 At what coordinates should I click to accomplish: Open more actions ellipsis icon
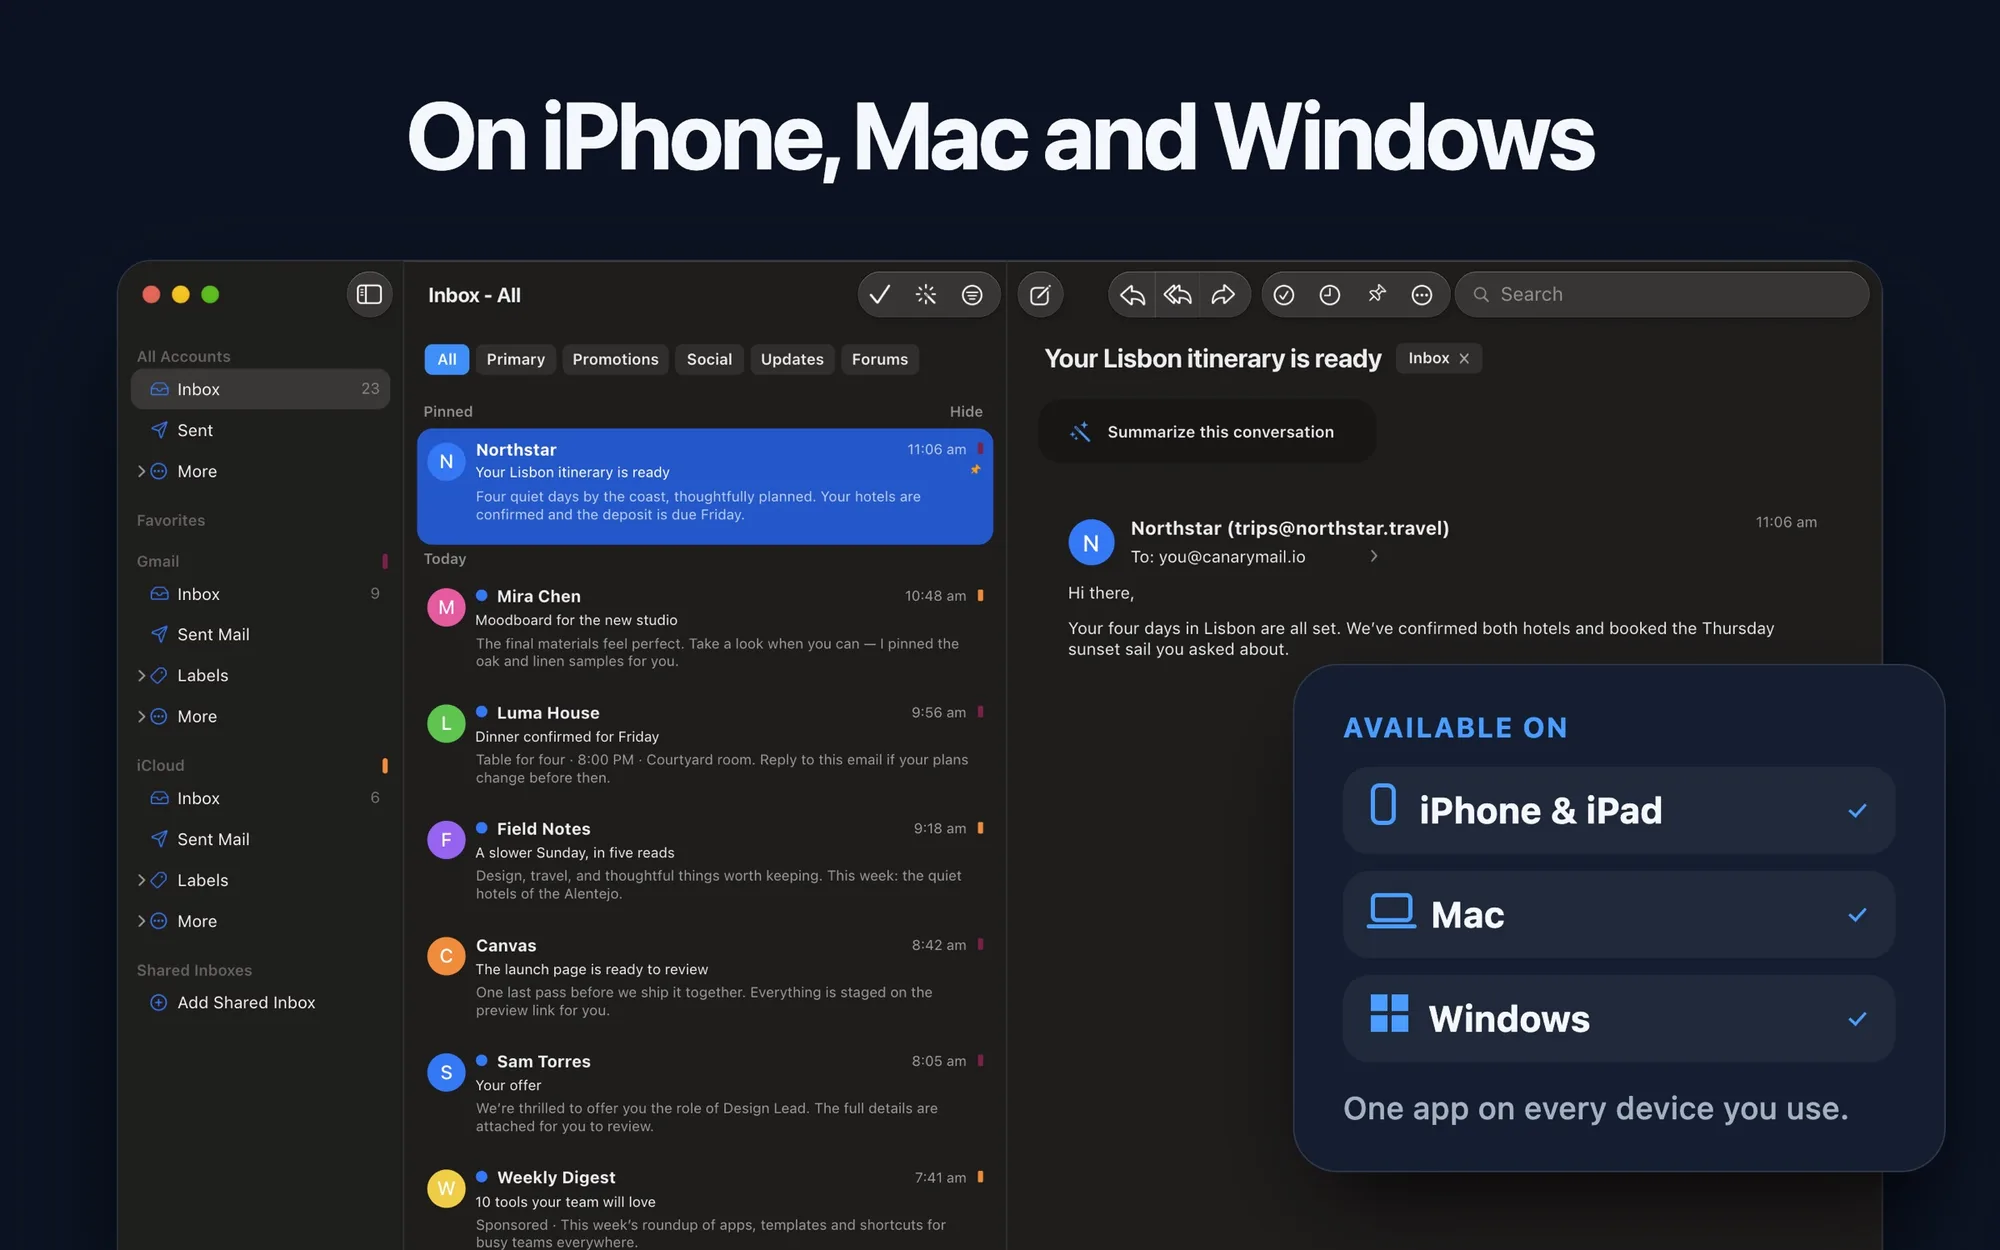pos(1422,294)
